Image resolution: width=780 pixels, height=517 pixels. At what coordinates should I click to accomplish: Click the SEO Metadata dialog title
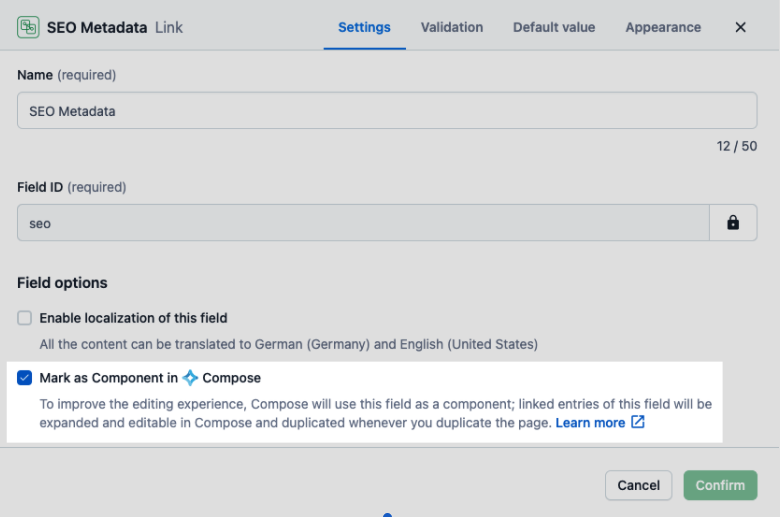97,27
